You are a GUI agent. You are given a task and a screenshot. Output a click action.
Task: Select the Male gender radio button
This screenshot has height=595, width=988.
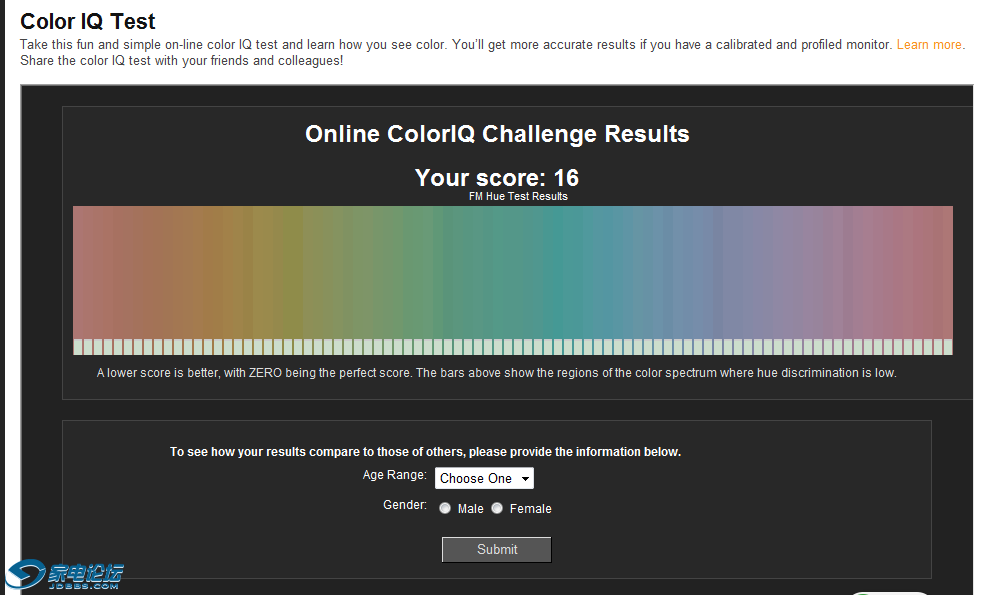pyautogui.click(x=445, y=508)
